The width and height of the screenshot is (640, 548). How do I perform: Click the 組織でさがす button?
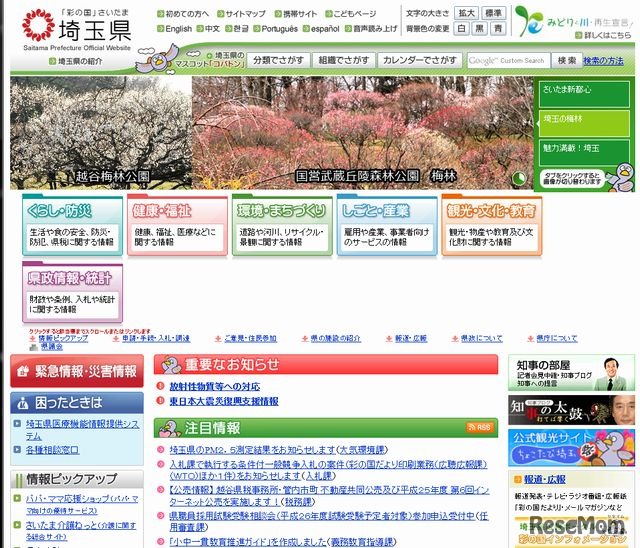[x=344, y=60]
